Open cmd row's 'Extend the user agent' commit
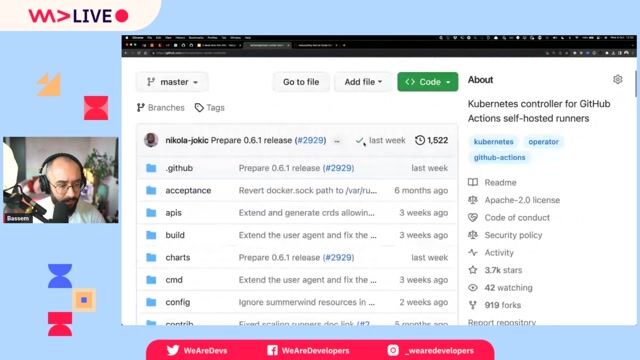 (x=307, y=280)
